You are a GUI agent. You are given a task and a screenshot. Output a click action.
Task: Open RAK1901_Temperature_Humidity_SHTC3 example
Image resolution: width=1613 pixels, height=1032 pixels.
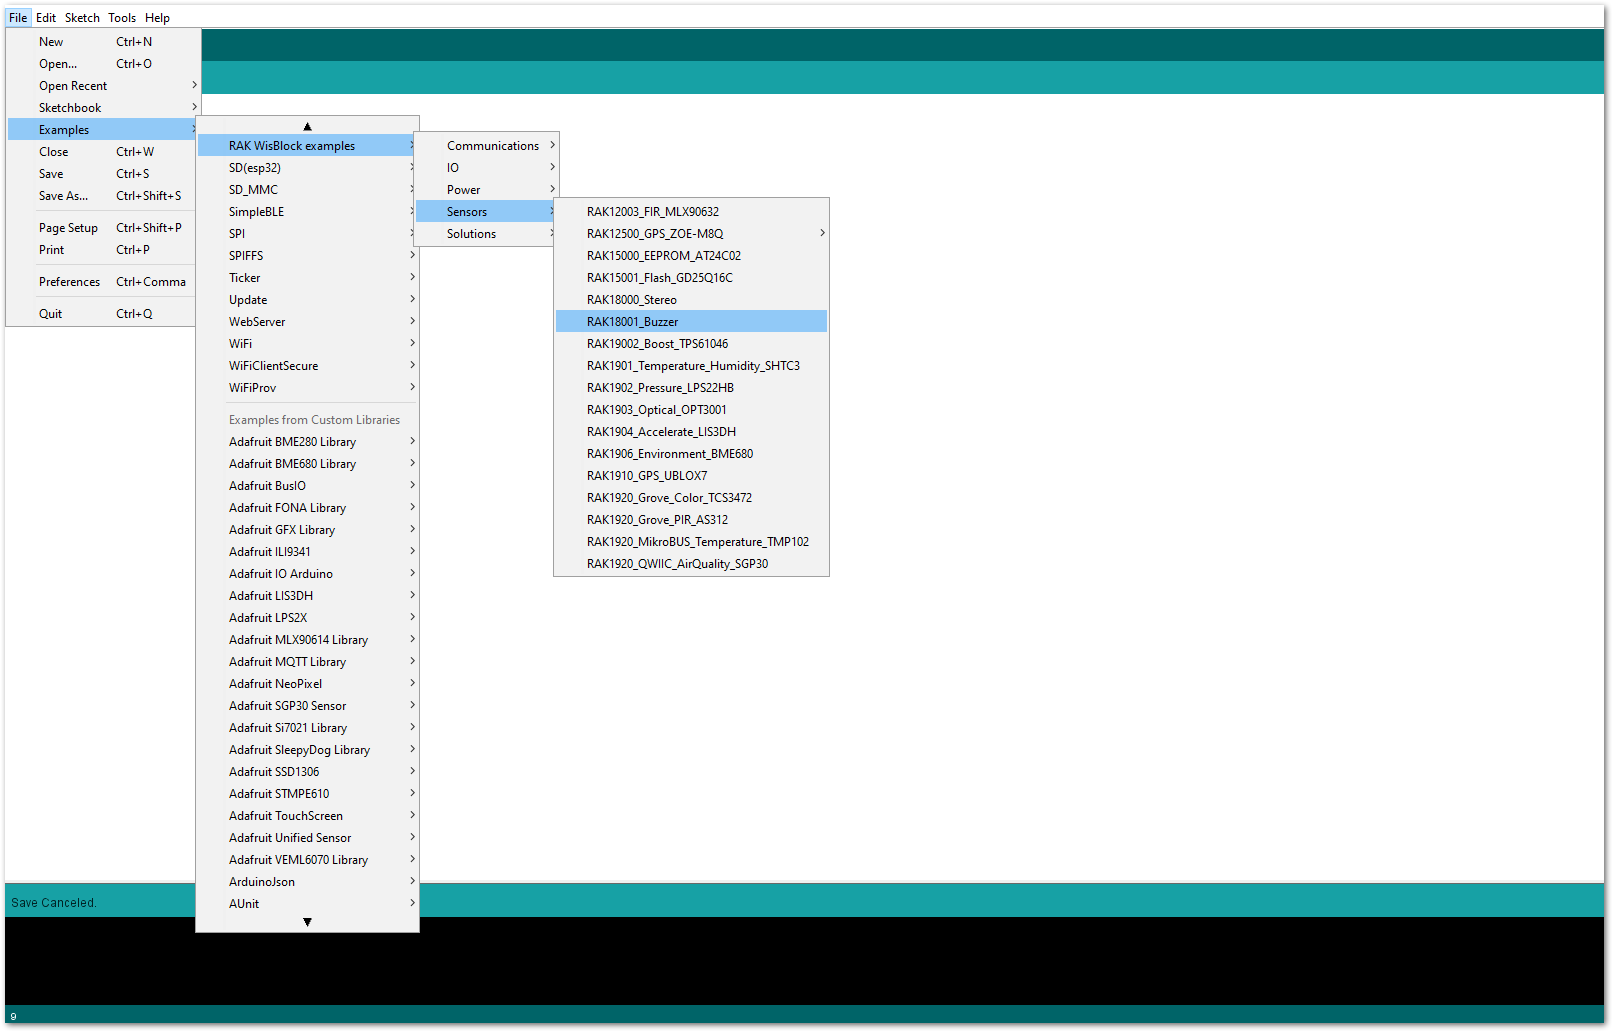tap(691, 366)
